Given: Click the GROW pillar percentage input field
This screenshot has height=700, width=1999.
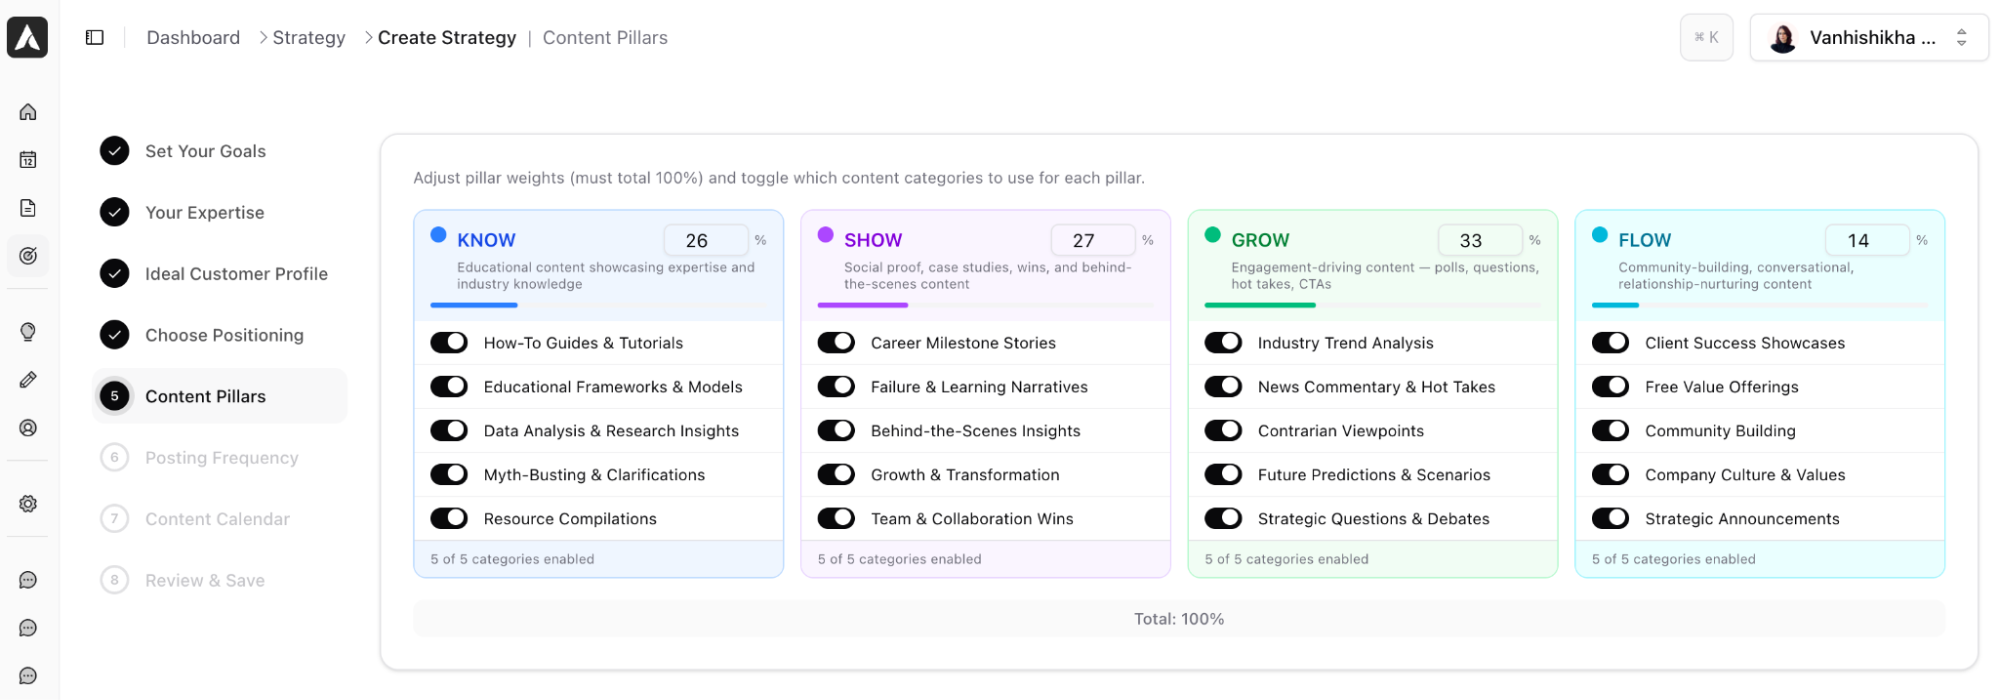Looking at the screenshot, I should coord(1479,240).
